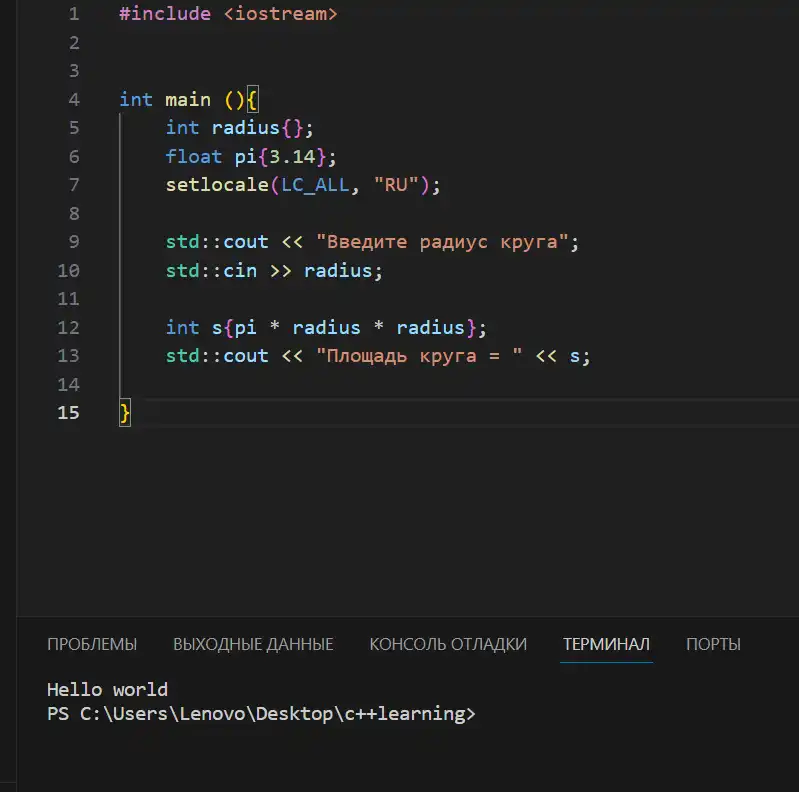Click LC_ALL constant in setlocale
Image resolution: width=799 pixels, height=792 pixels.
coord(315,185)
